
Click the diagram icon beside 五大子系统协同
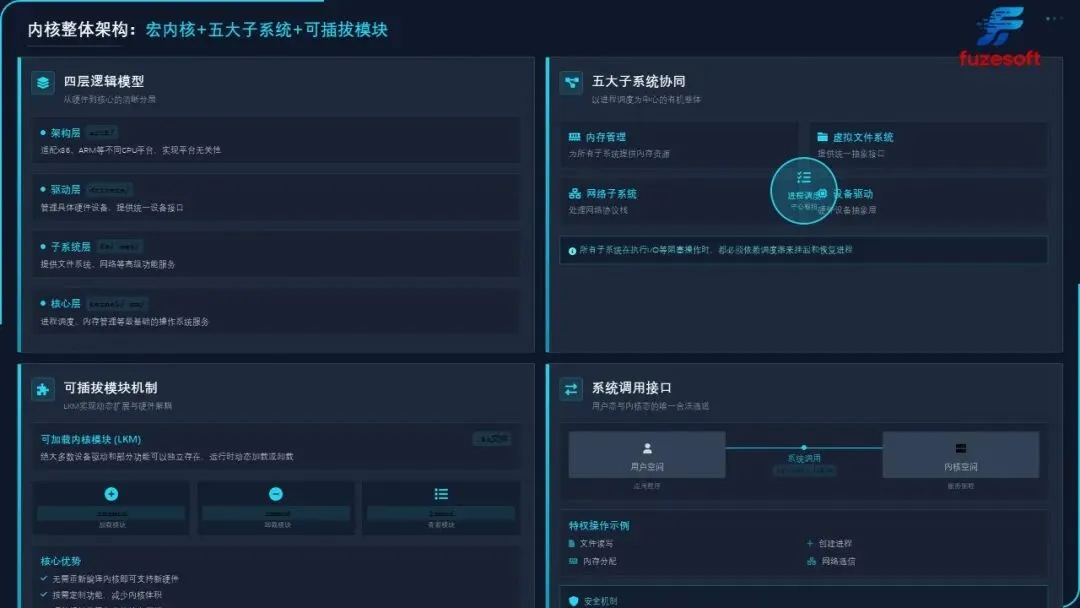571,83
